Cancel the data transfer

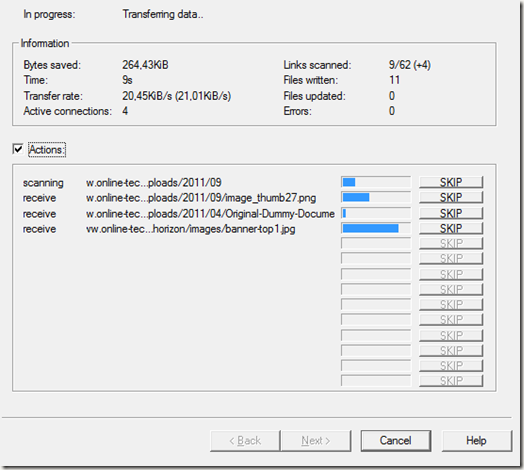(x=396, y=441)
